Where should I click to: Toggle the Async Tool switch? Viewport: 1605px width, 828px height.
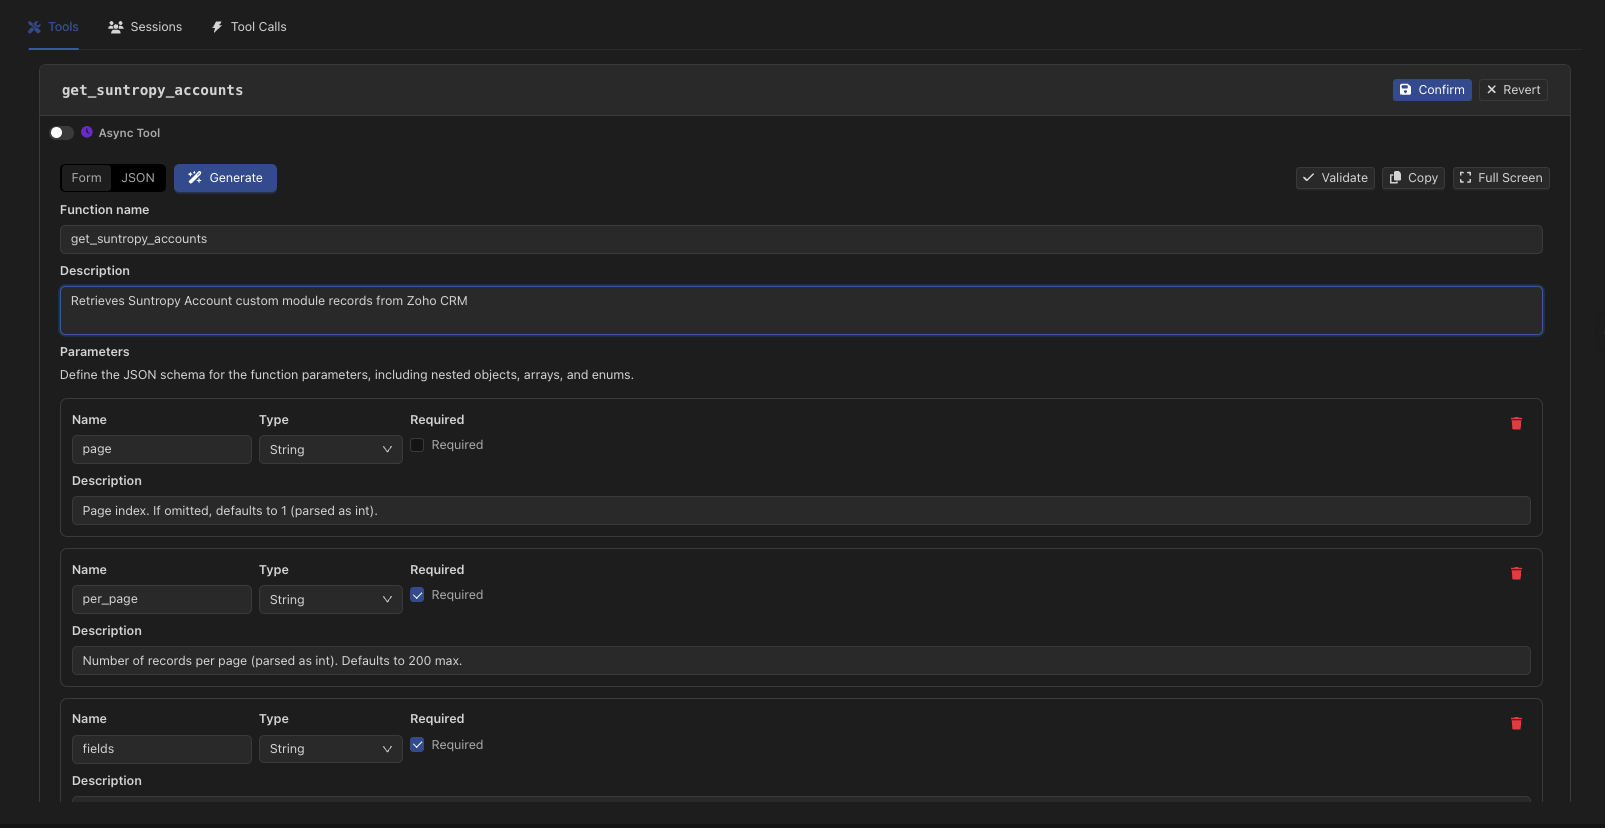click(x=62, y=132)
